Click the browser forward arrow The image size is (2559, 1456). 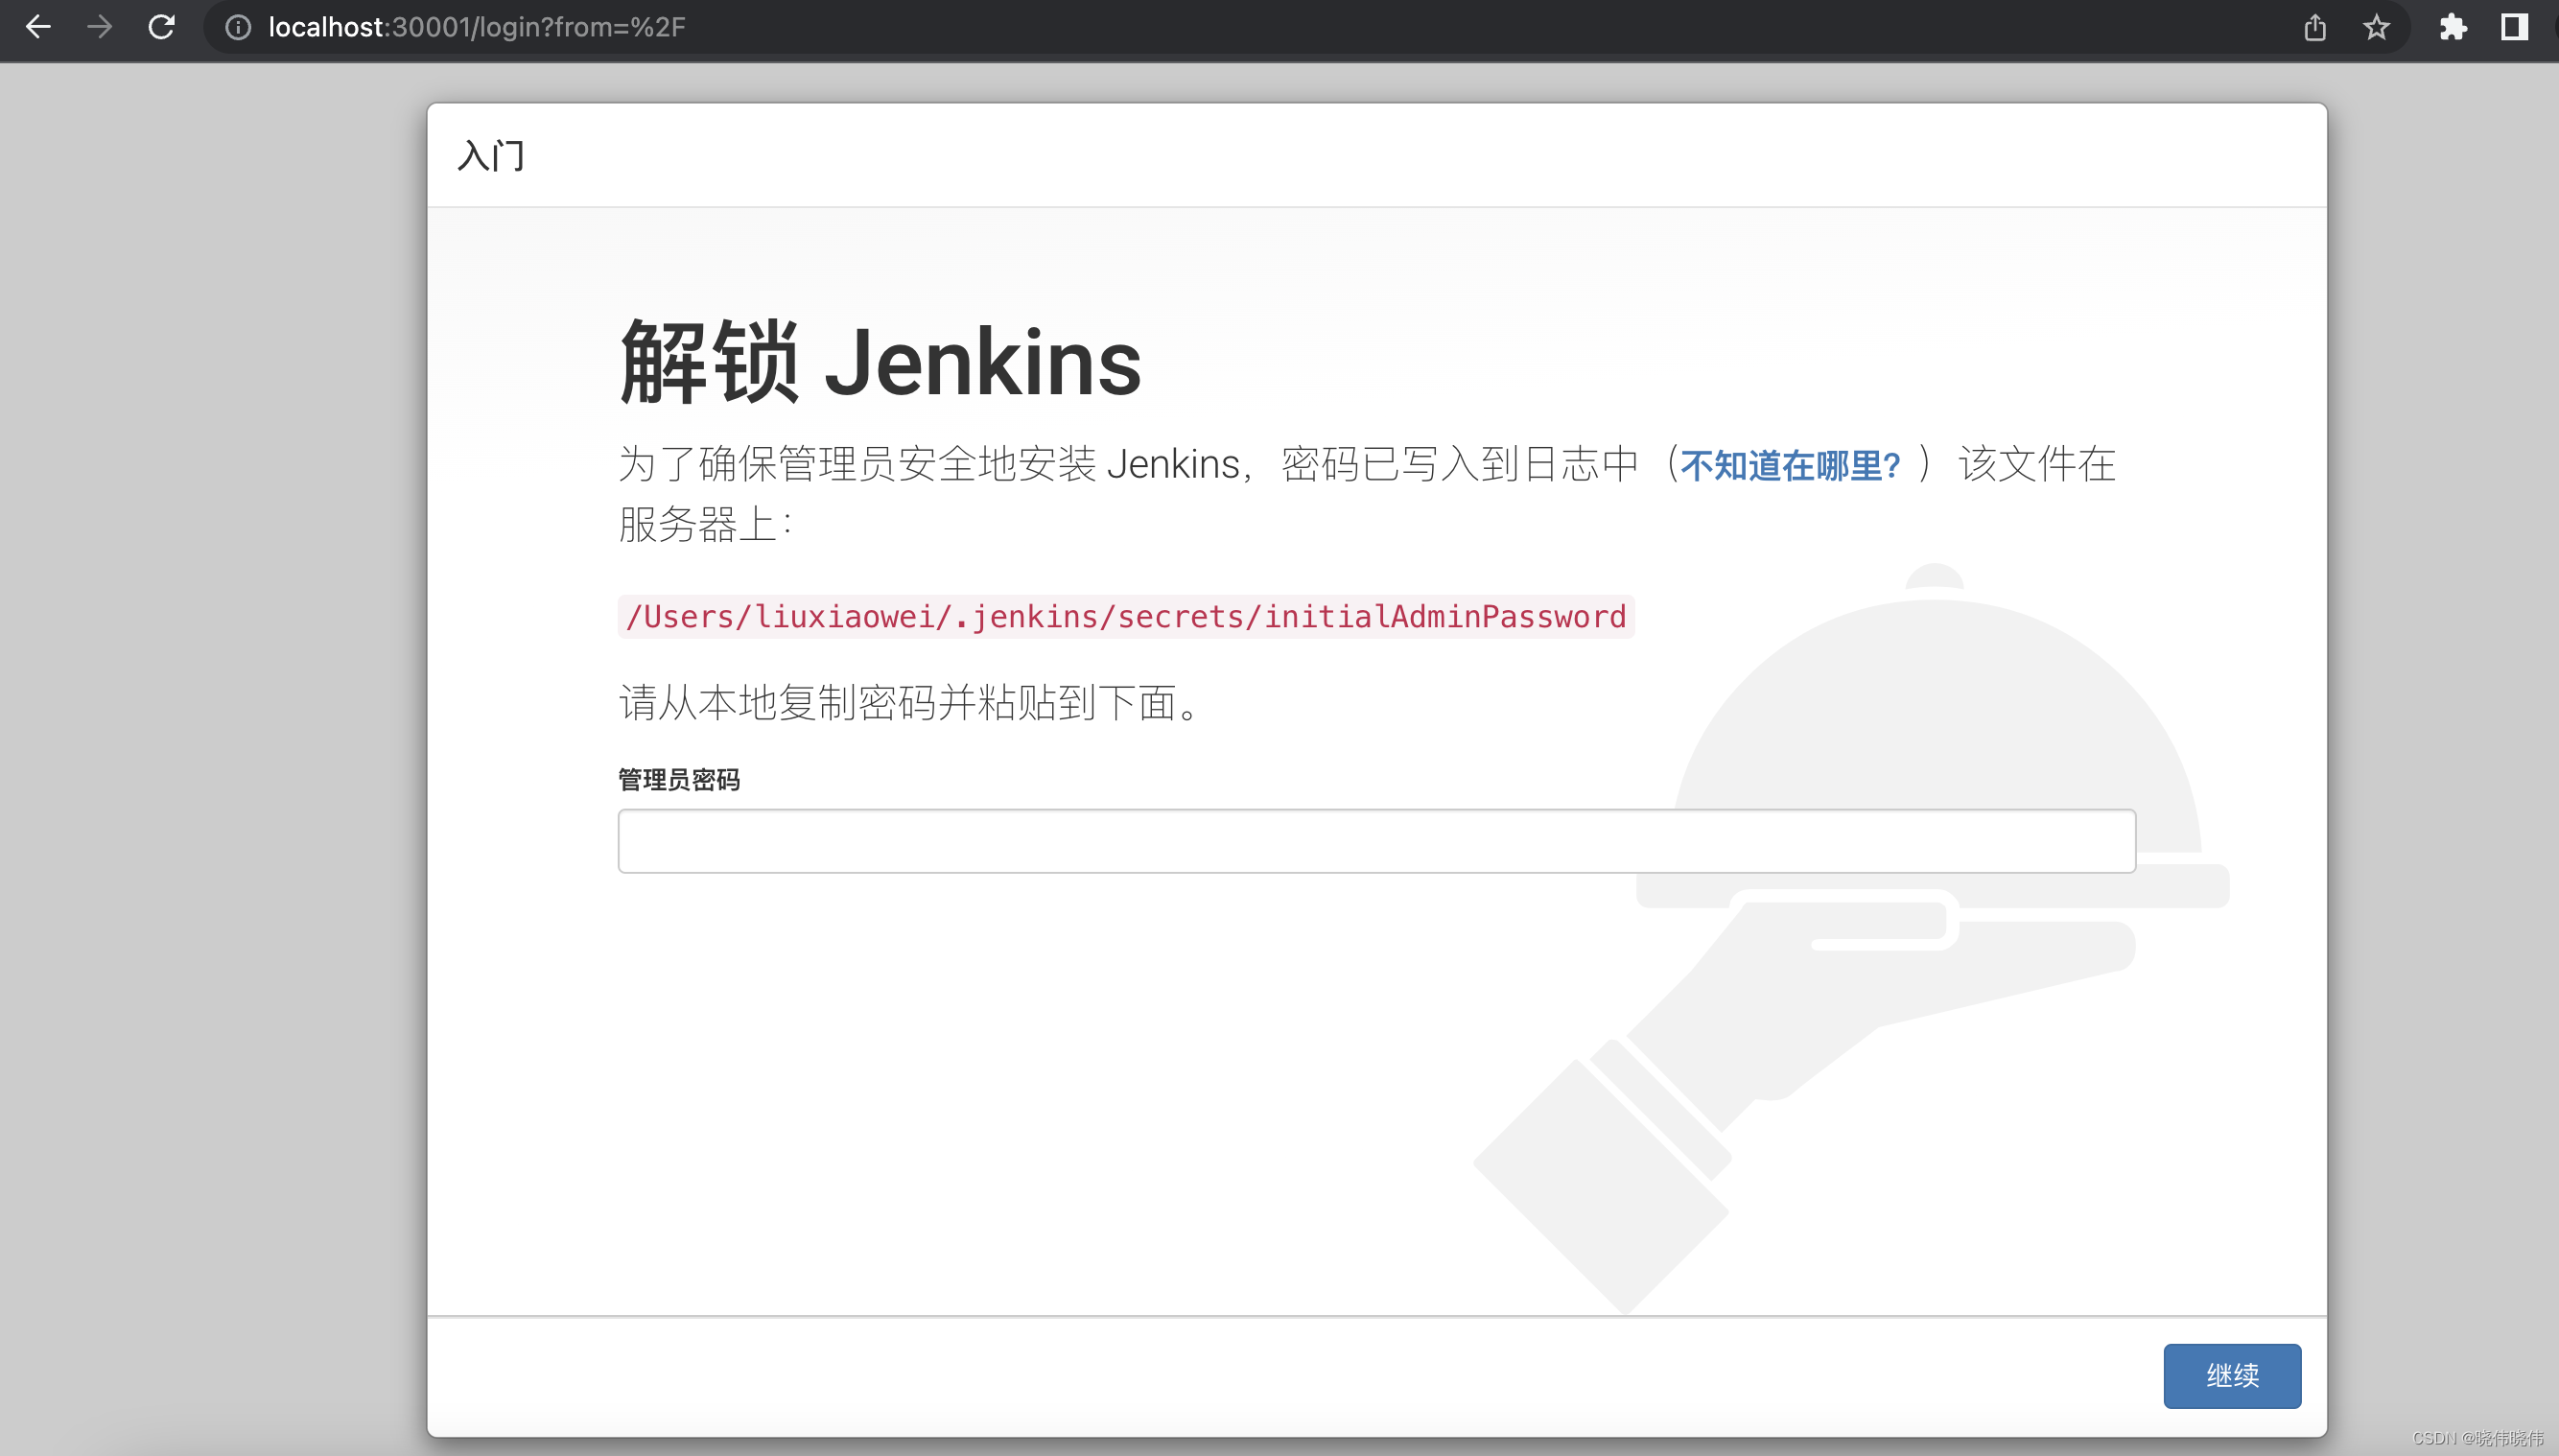click(99, 27)
